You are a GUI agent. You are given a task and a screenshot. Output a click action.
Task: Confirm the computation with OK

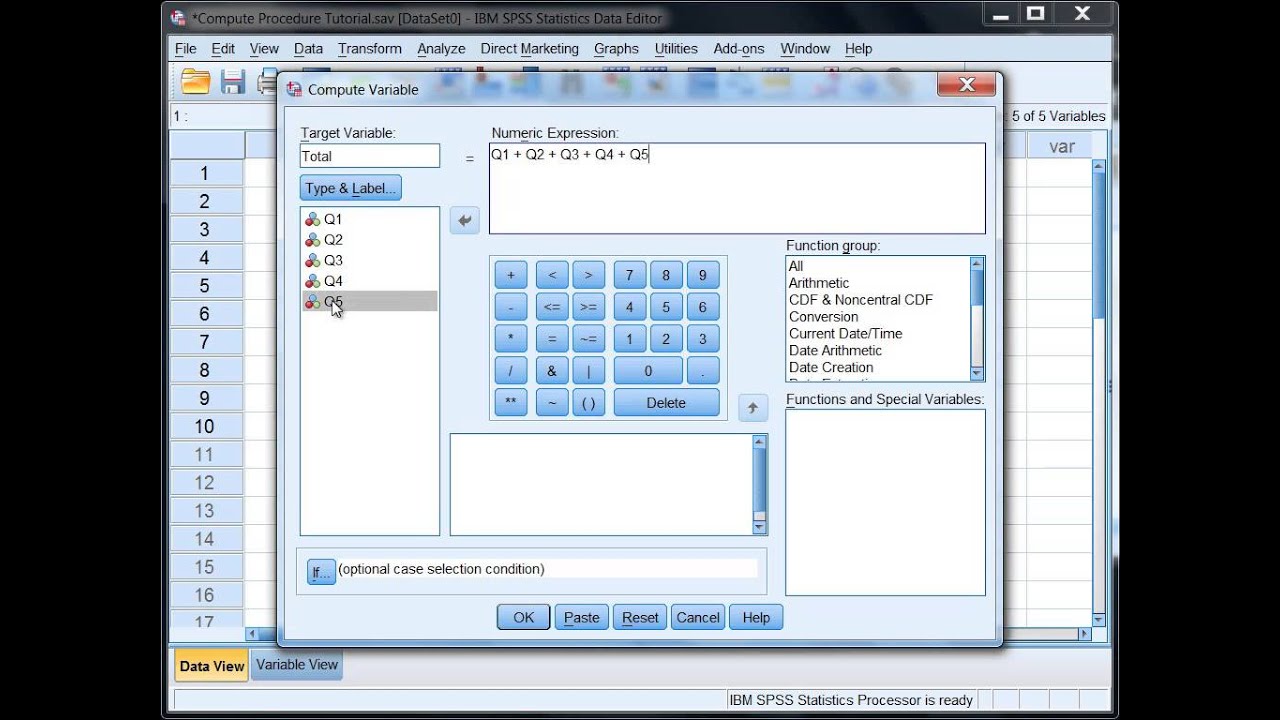pyautogui.click(x=524, y=618)
